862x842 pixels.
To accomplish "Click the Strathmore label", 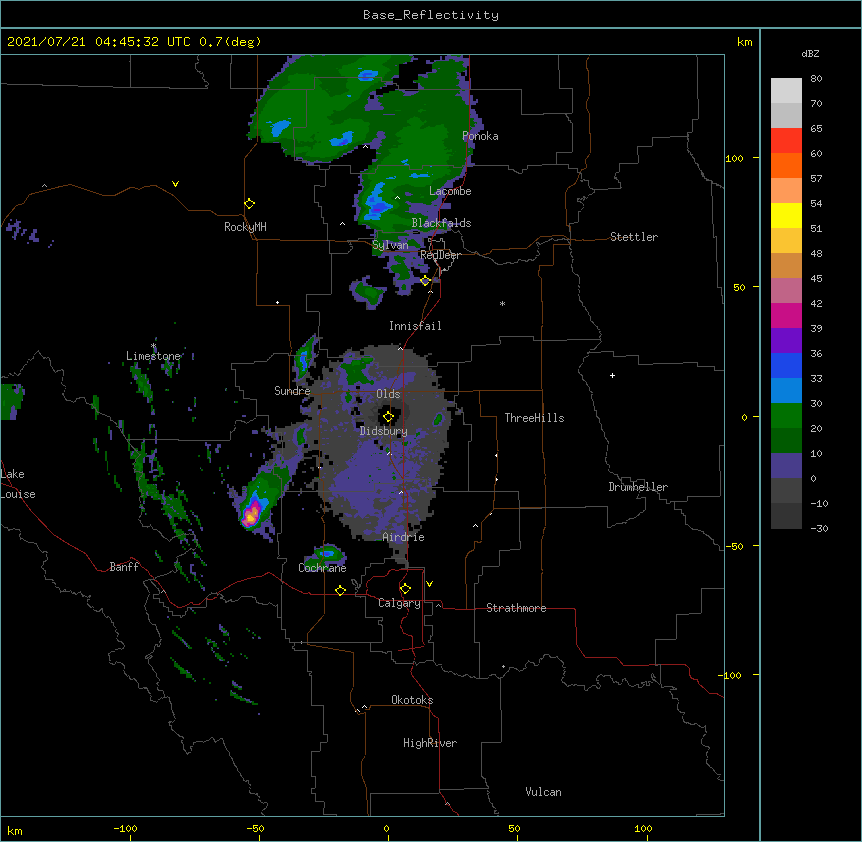I will tap(516, 608).
